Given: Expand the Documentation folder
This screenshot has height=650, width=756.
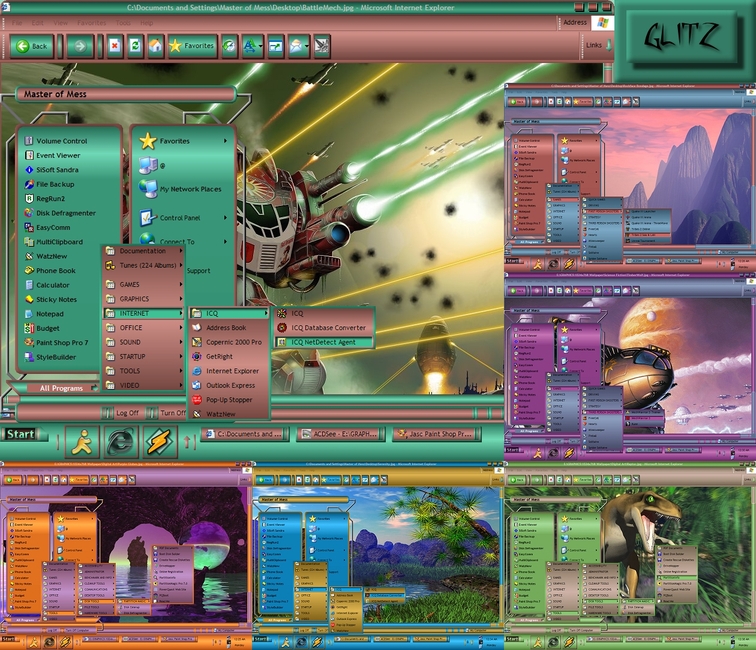Looking at the screenshot, I should [143, 251].
